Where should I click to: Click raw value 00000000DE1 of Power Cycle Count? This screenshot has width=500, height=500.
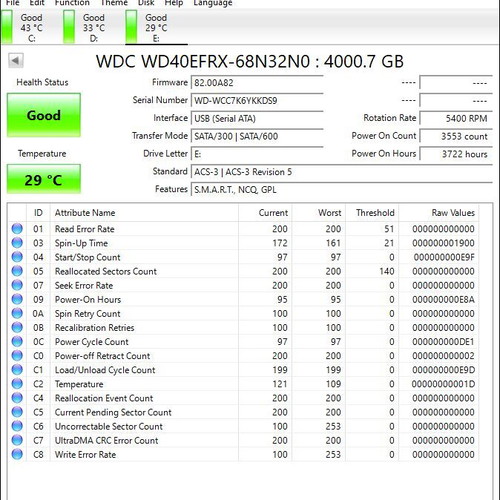(x=443, y=342)
